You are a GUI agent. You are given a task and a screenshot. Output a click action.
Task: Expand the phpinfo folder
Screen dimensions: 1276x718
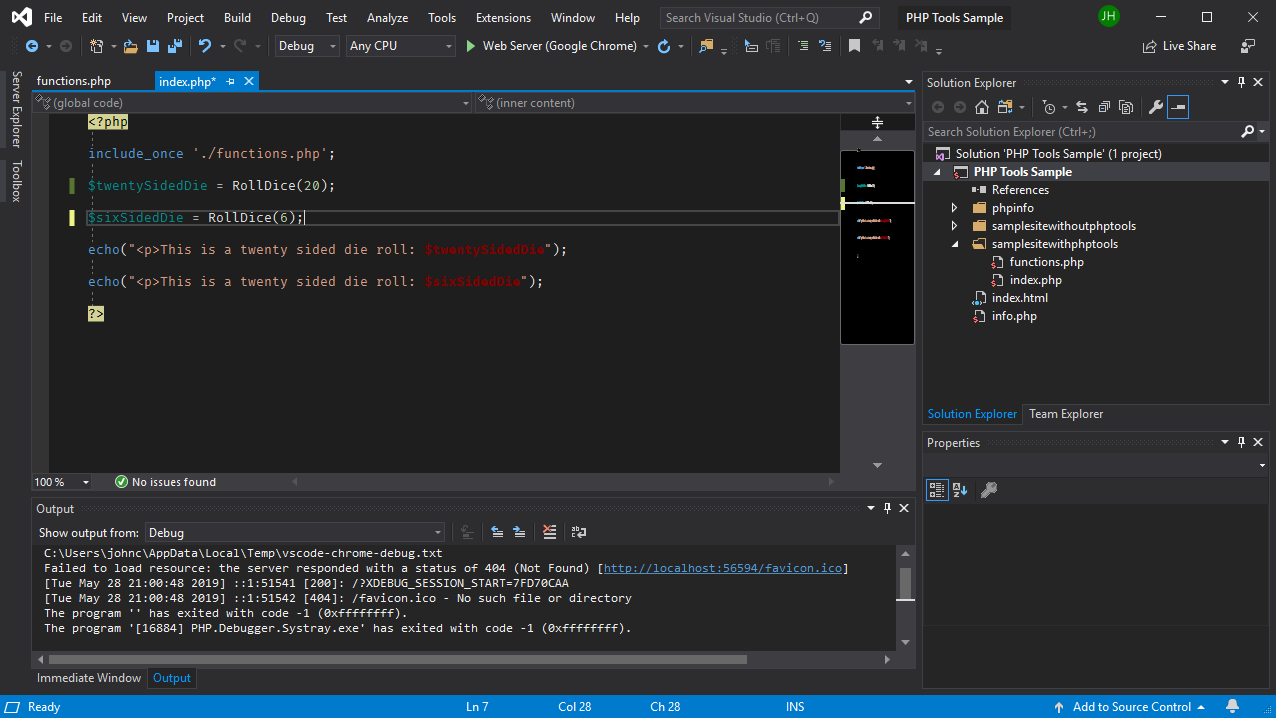(954, 208)
